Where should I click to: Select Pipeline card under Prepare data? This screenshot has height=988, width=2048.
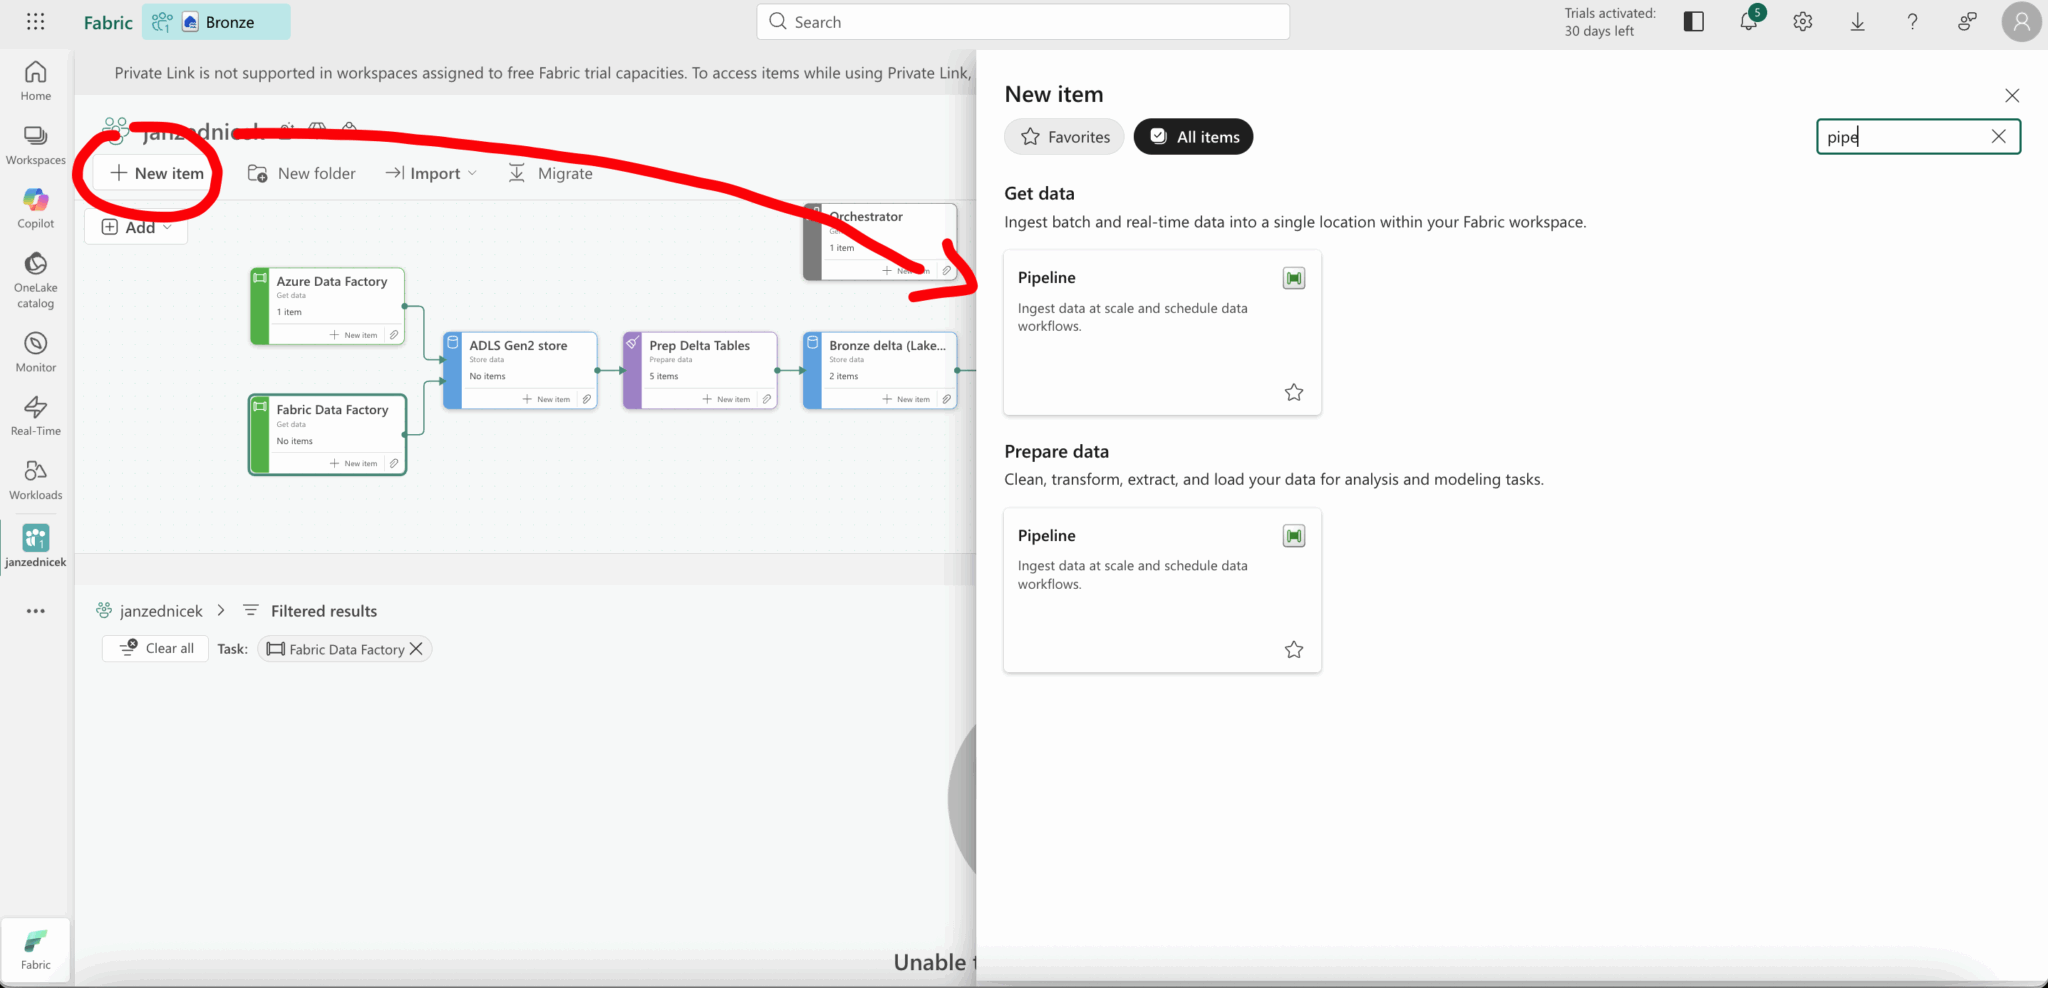pos(1162,590)
